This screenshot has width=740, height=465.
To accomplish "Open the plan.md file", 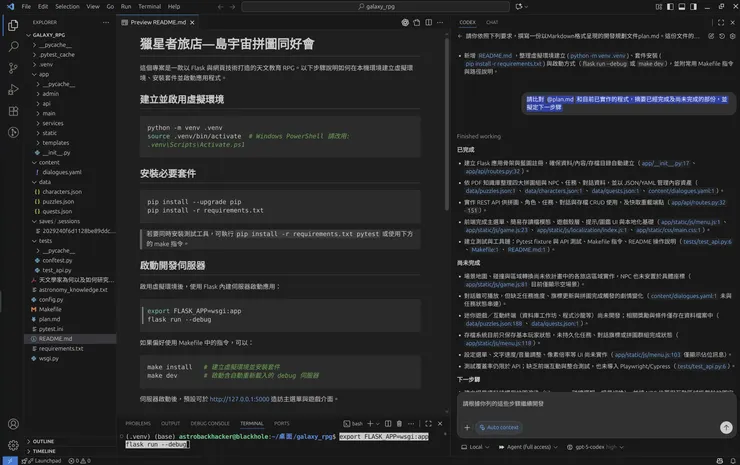I will coord(50,319).
